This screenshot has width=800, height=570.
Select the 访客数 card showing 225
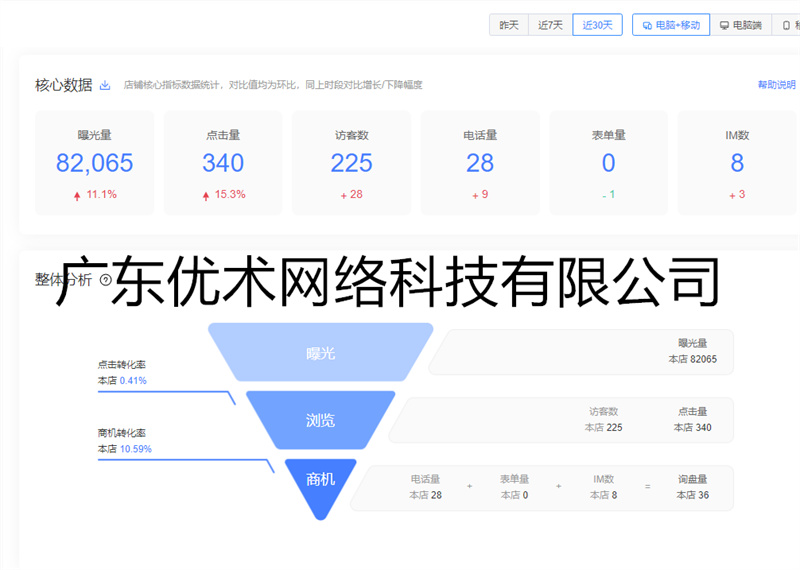coord(352,163)
